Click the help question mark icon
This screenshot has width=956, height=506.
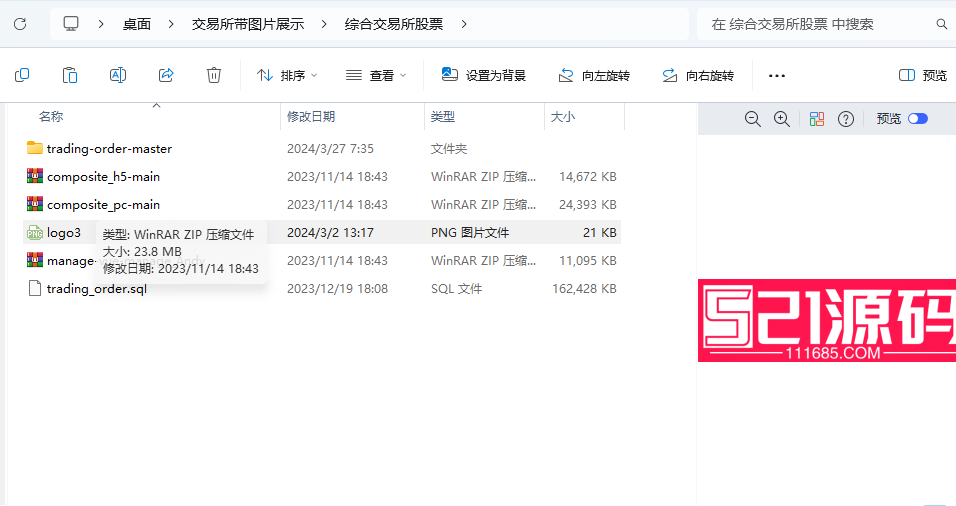846,119
